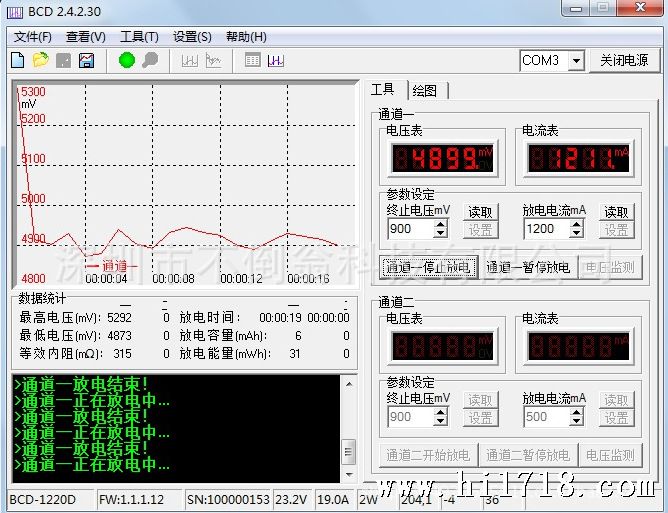Click channel one 放电电流 field showing 1200
Viewport: 668px width, 513px height.
coord(547,229)
